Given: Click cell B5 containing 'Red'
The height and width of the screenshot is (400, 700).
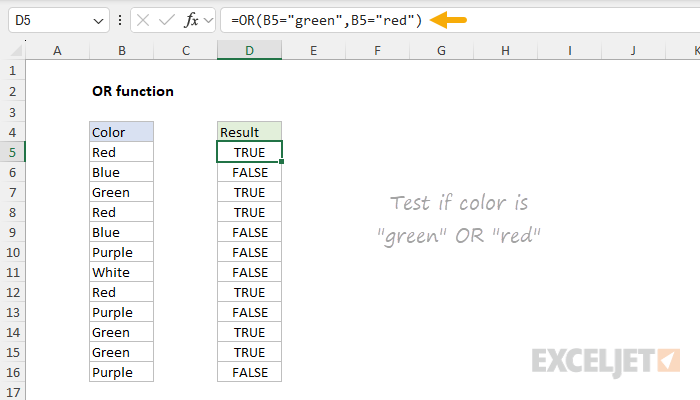Looking at the screenshot, I should click(x=121, y=152).
